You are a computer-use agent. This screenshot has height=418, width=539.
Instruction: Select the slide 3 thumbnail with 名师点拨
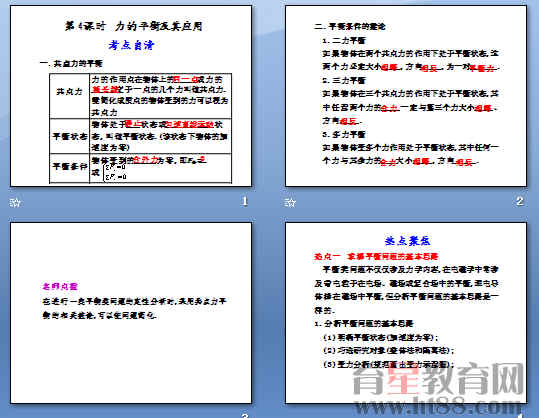(x=131, y=313)
